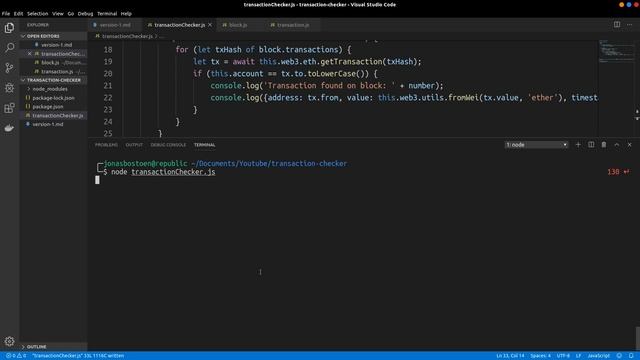The width and height of the screenshot is (640, 360).
Task: Open version-1.md in explorer tree
Action: pyautogui.click(x=53, y=124)
